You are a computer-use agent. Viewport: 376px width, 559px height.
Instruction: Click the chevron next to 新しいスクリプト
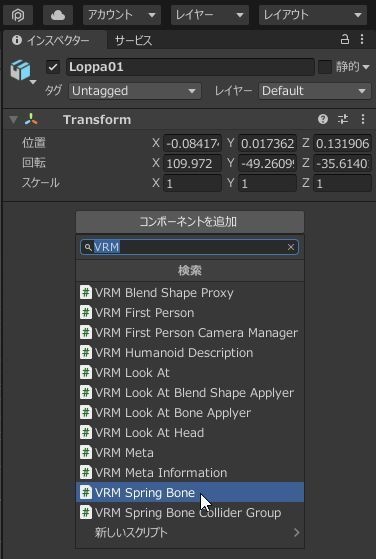click(x=296, y=532)
